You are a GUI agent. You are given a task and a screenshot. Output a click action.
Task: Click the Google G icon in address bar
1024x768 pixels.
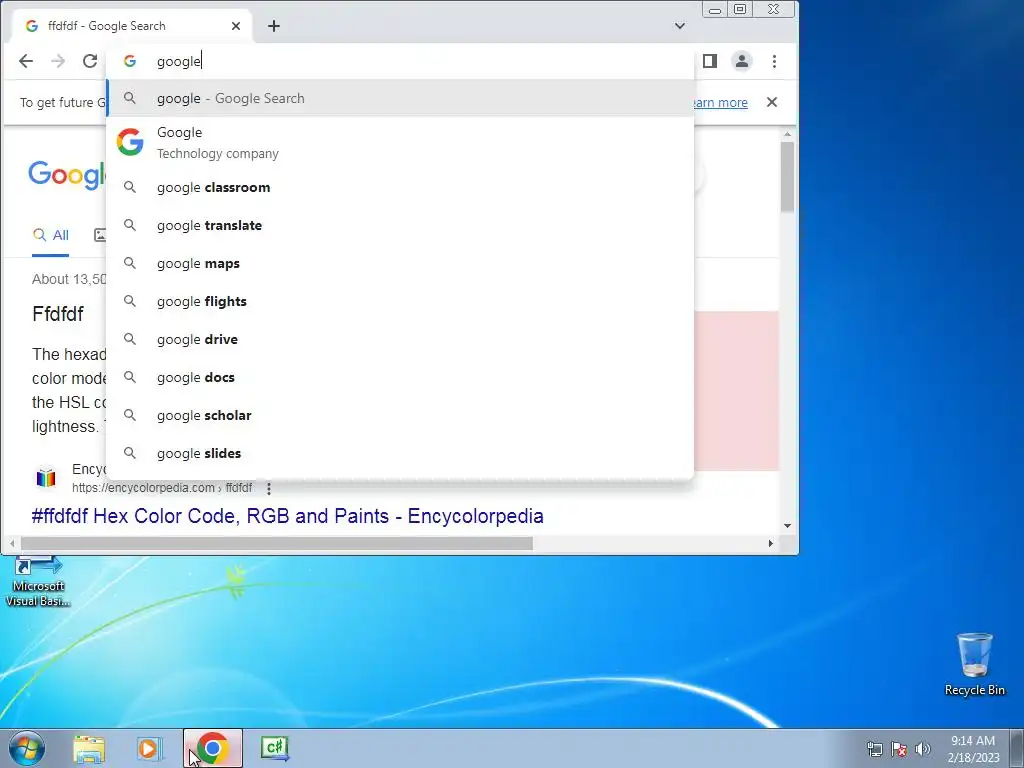click(x=130, y=61)
